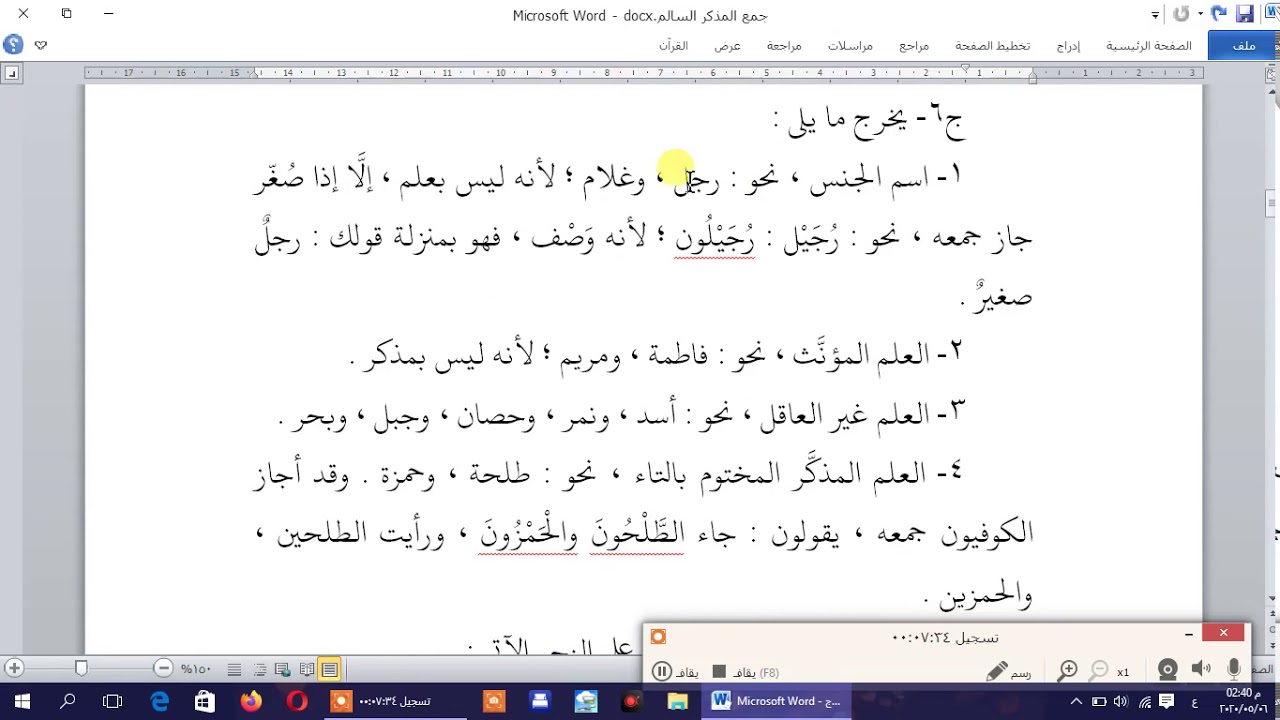Select the مراسلات (Mailings) ribbon tab

point(850,46)
